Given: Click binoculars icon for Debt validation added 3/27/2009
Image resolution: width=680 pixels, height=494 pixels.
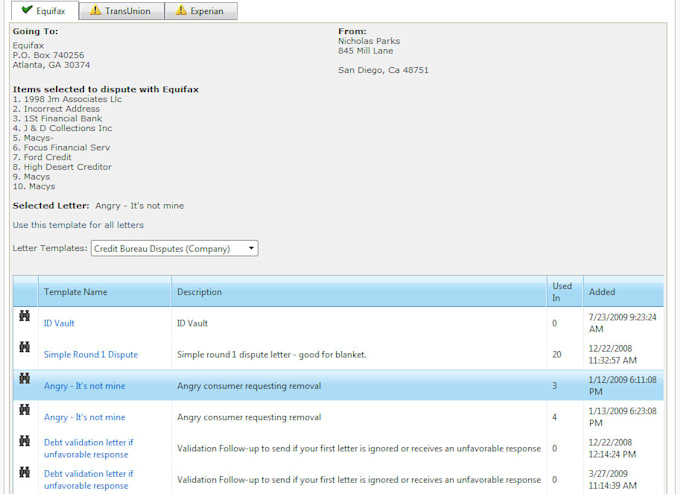Looking at the screenshot, I should click(25, 472).
